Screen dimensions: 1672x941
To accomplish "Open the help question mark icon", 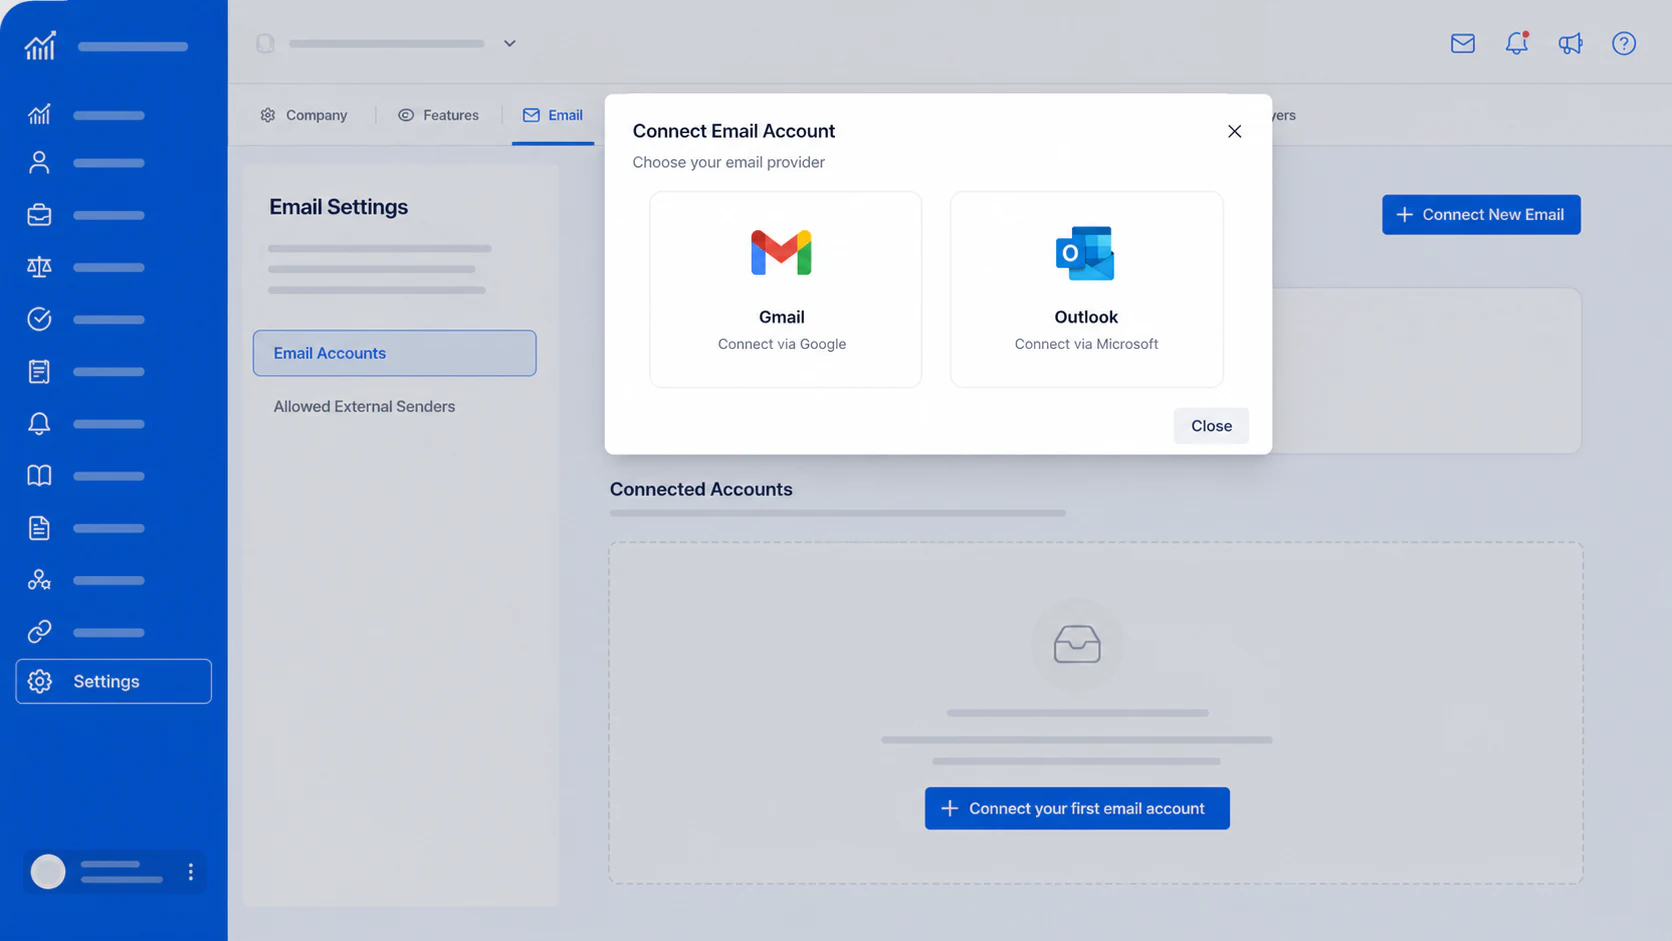I will pos(1624,43).
